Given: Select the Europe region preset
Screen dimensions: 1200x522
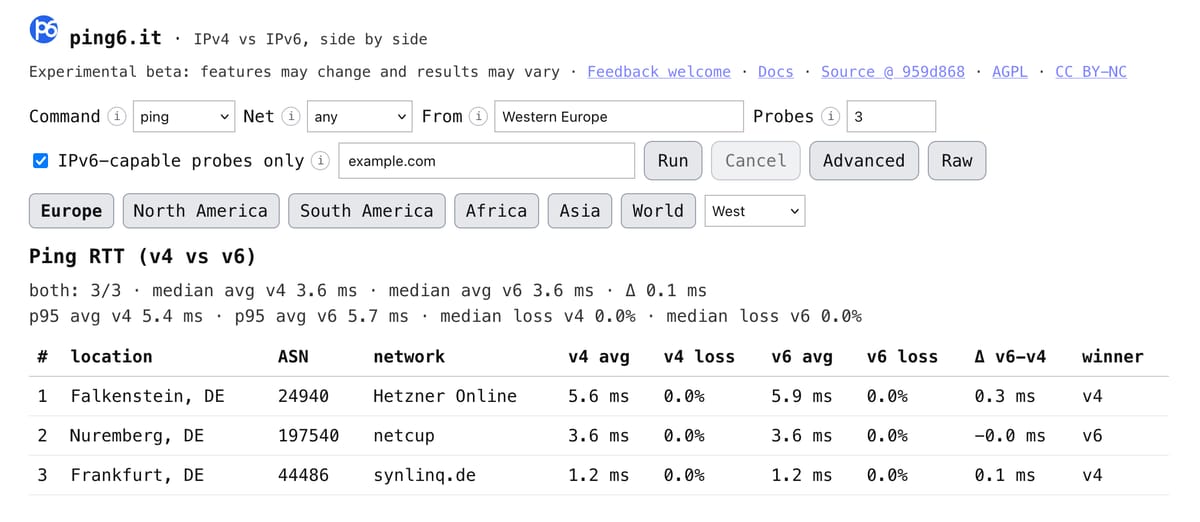Looking at the screenshot, I should click(x=71, y=211).
